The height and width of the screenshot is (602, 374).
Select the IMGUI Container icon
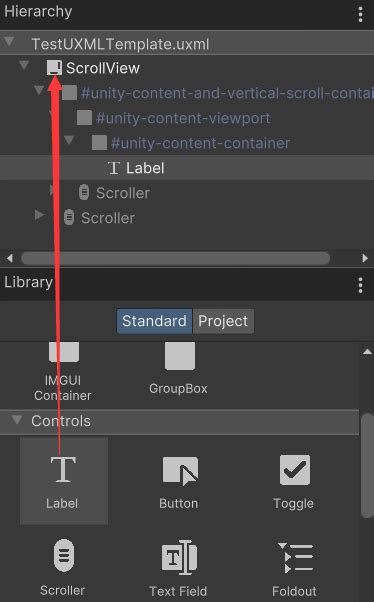coord(64,352)
